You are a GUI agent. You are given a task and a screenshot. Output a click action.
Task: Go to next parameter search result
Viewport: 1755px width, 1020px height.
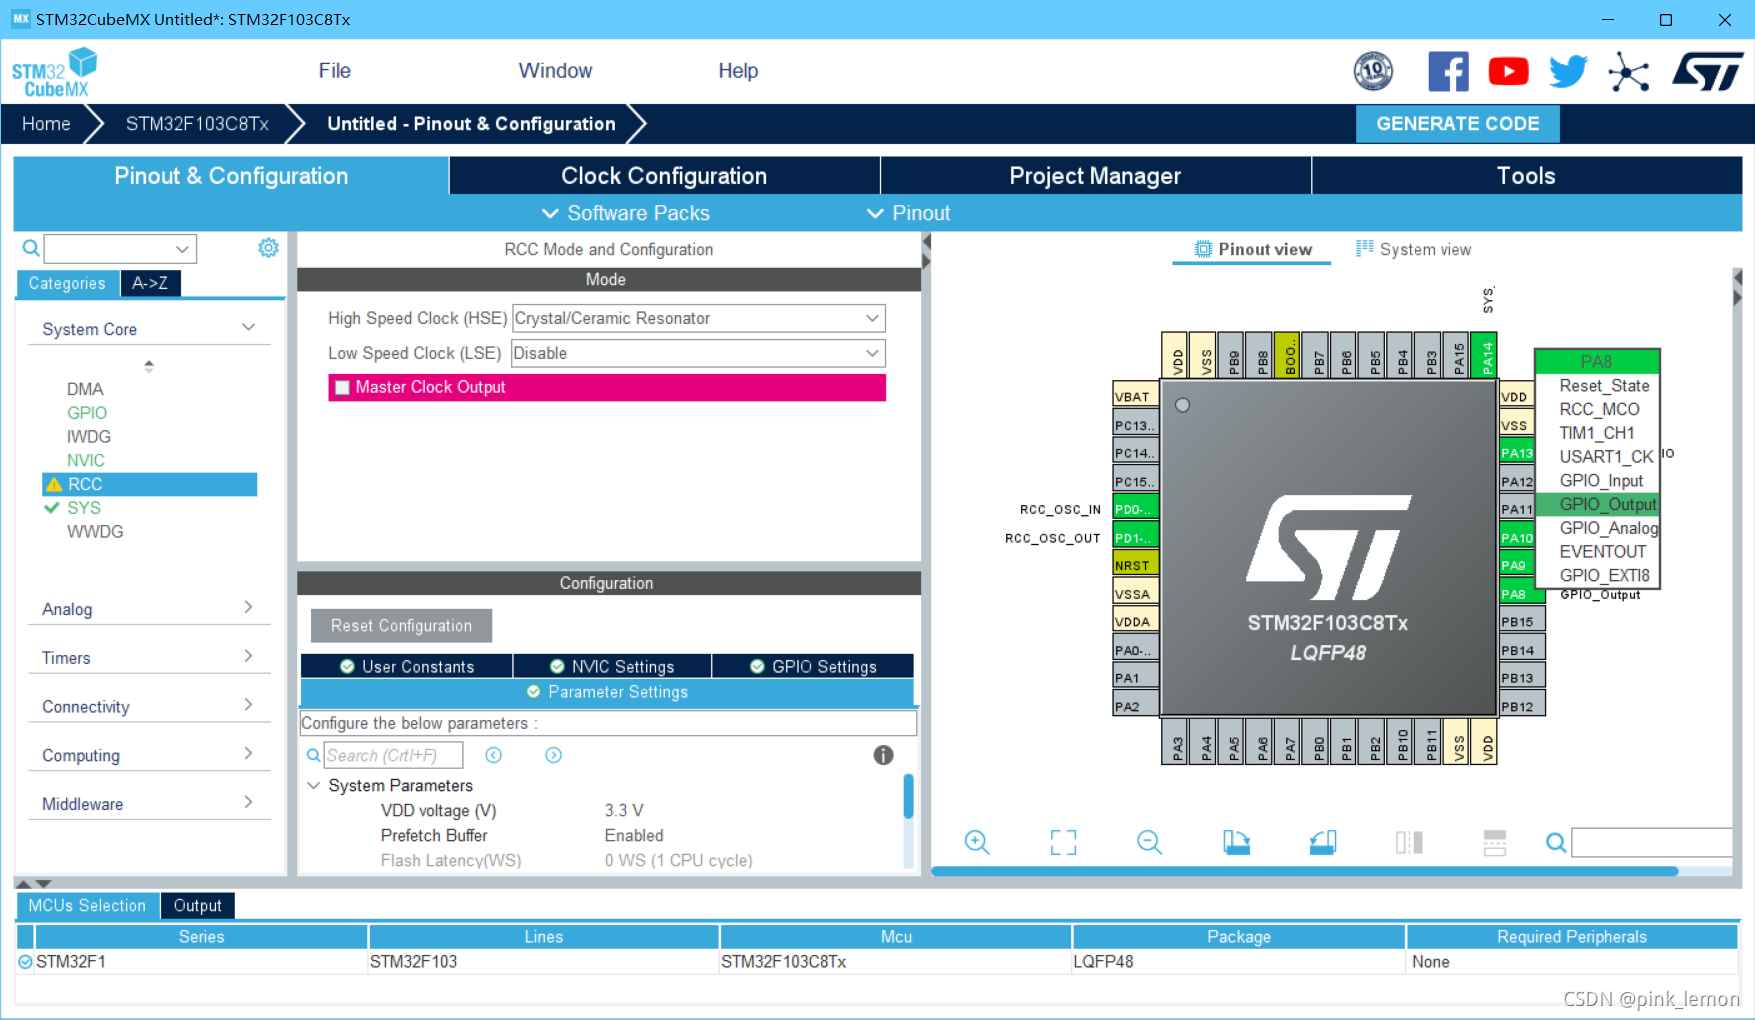point(553,755)
